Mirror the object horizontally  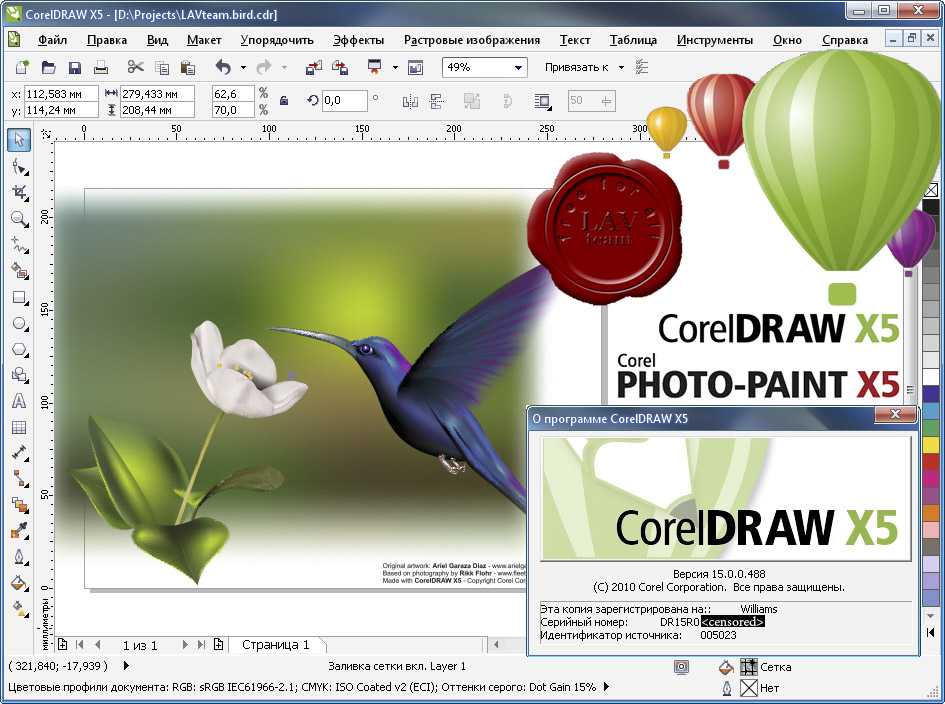410,101
